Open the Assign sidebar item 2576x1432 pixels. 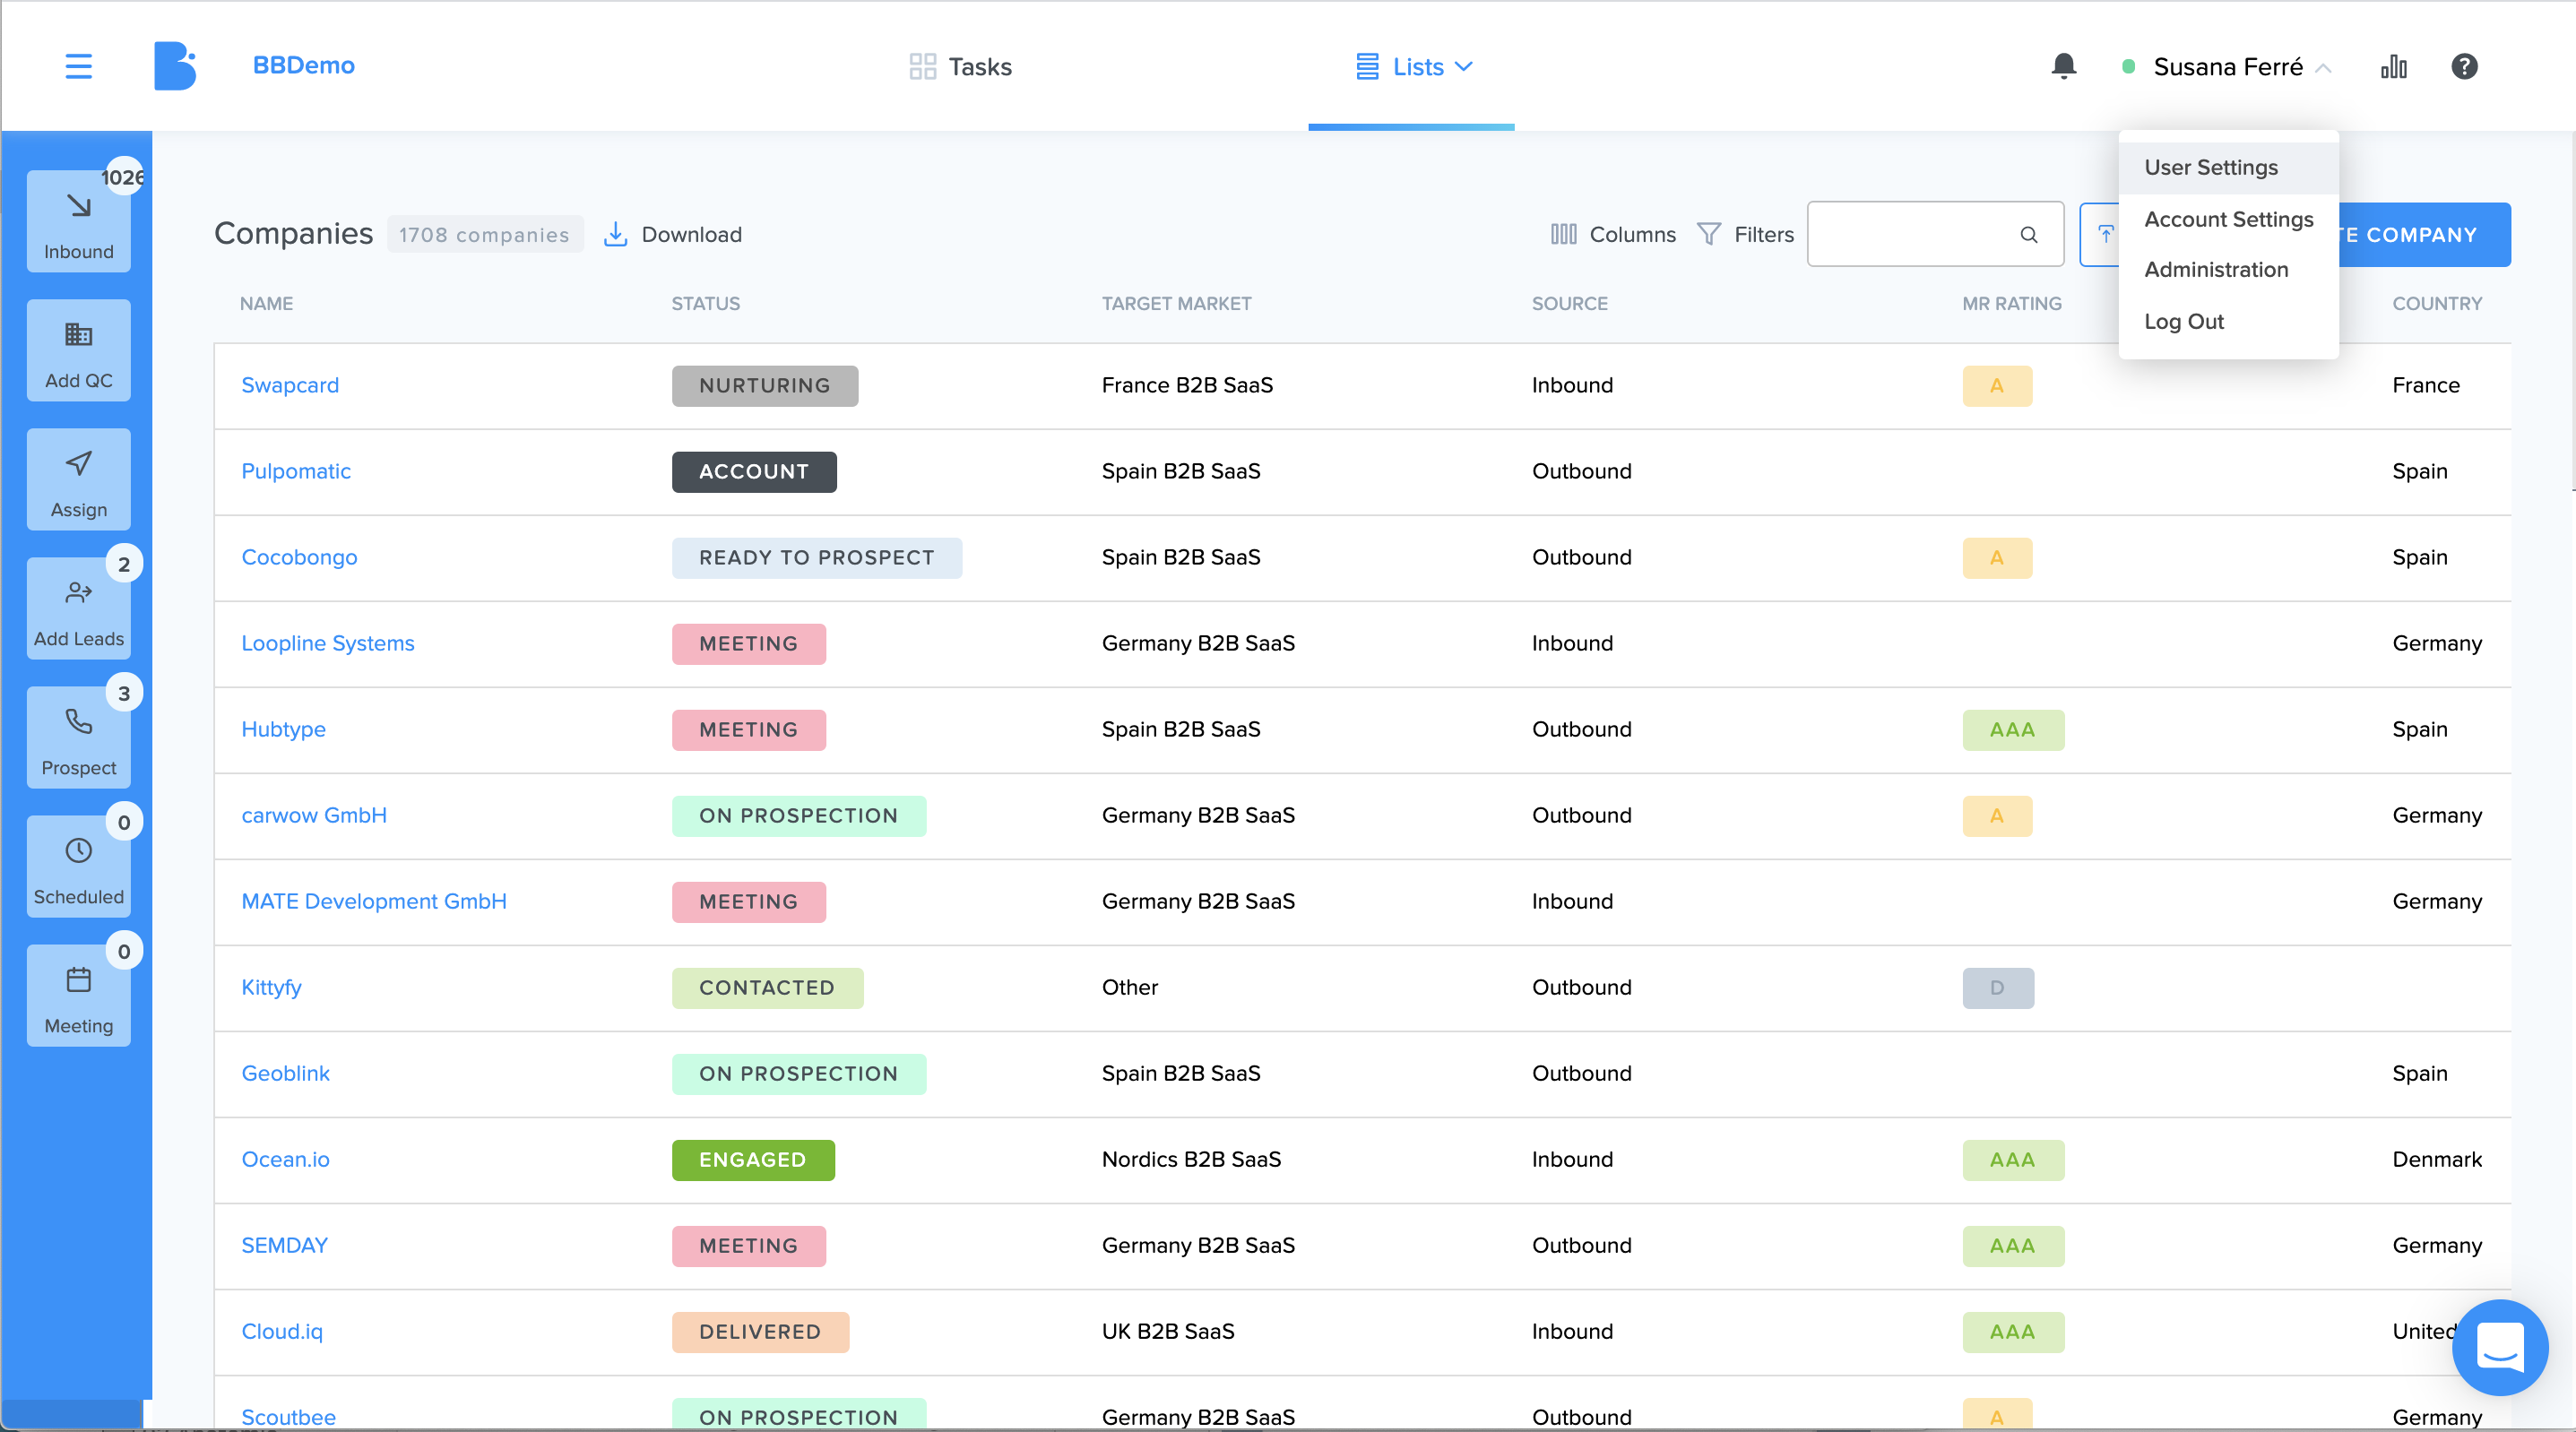coord(78,479)
